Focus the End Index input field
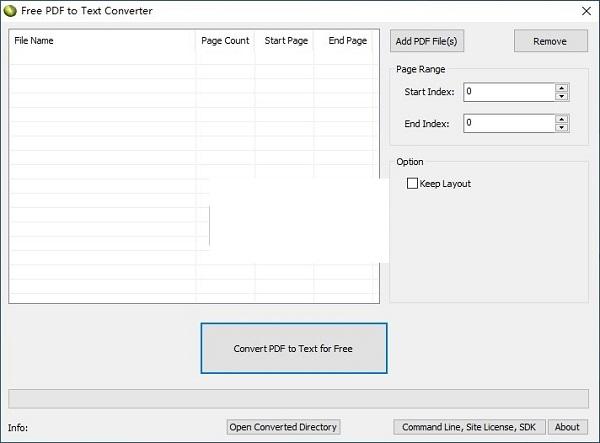 [508, 123]
